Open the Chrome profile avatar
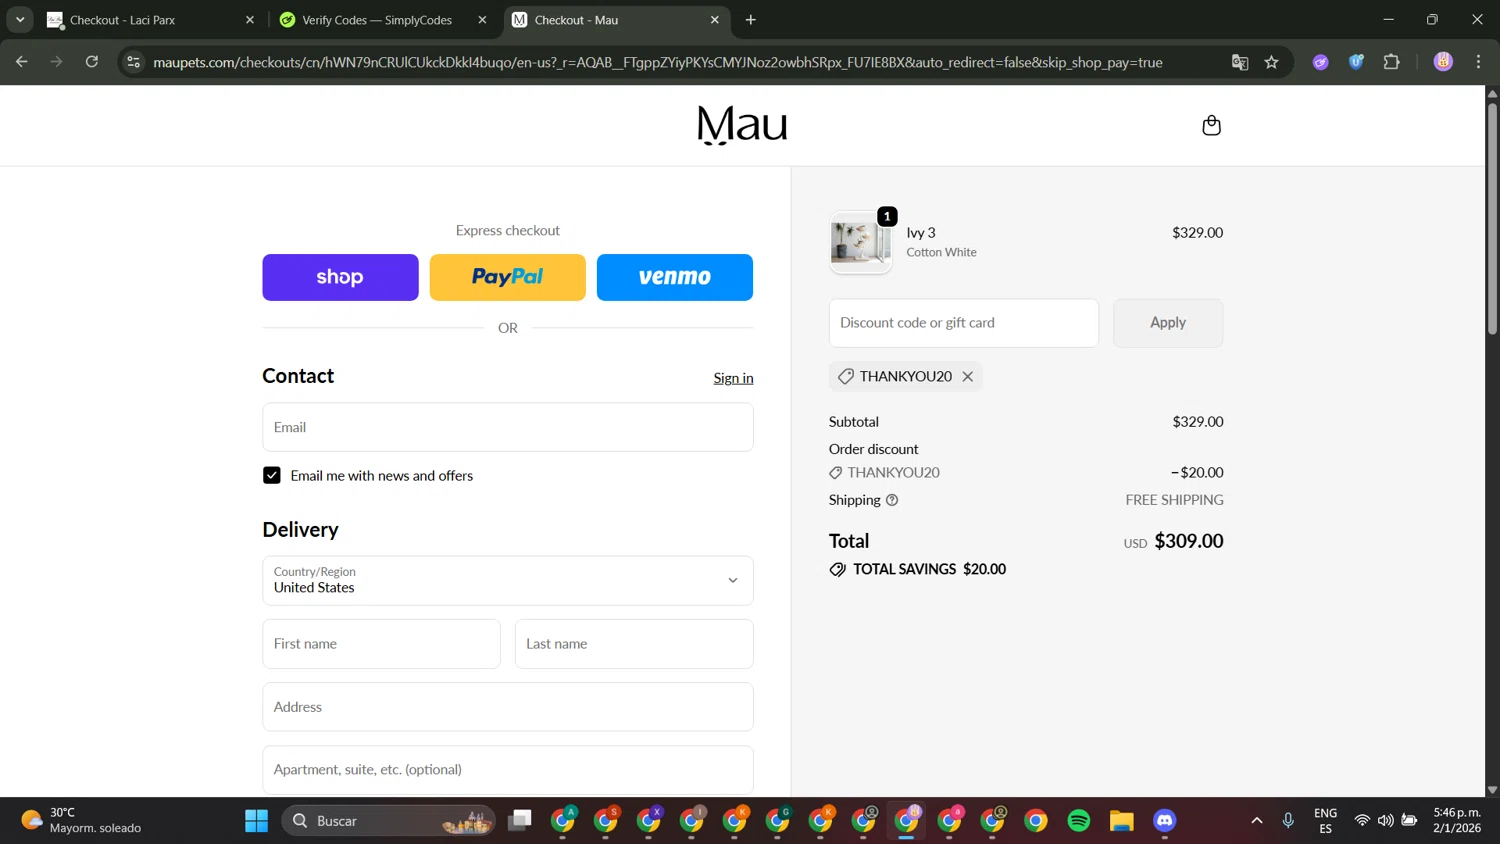Viewport: 1500px width, 844px height. point(1443,62)
